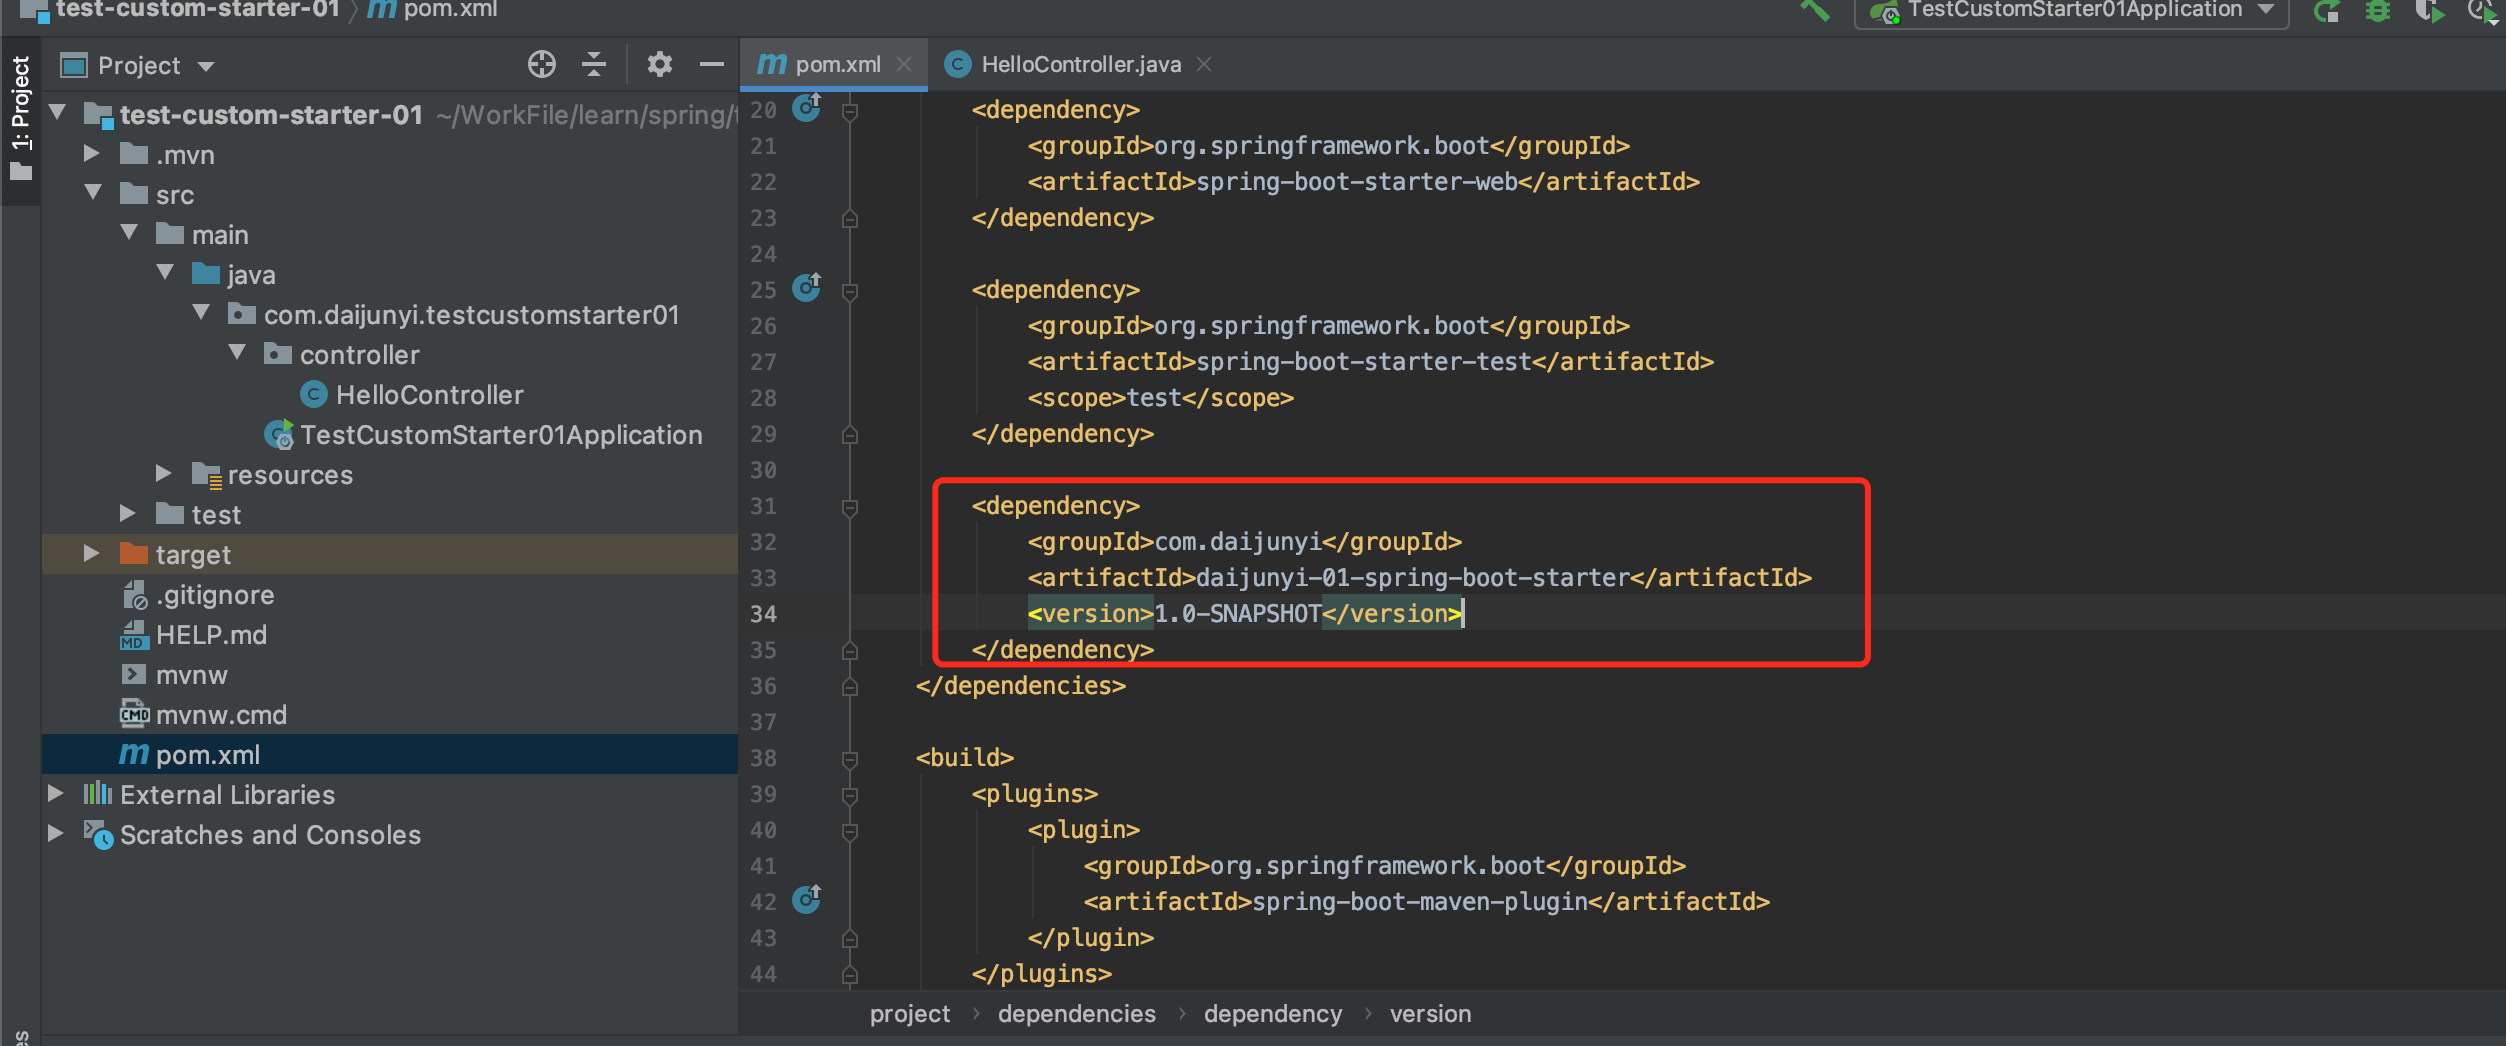This screenshot has height=1046, width=2506.
Task: Open Project panel settings gear
Action: 659,65
